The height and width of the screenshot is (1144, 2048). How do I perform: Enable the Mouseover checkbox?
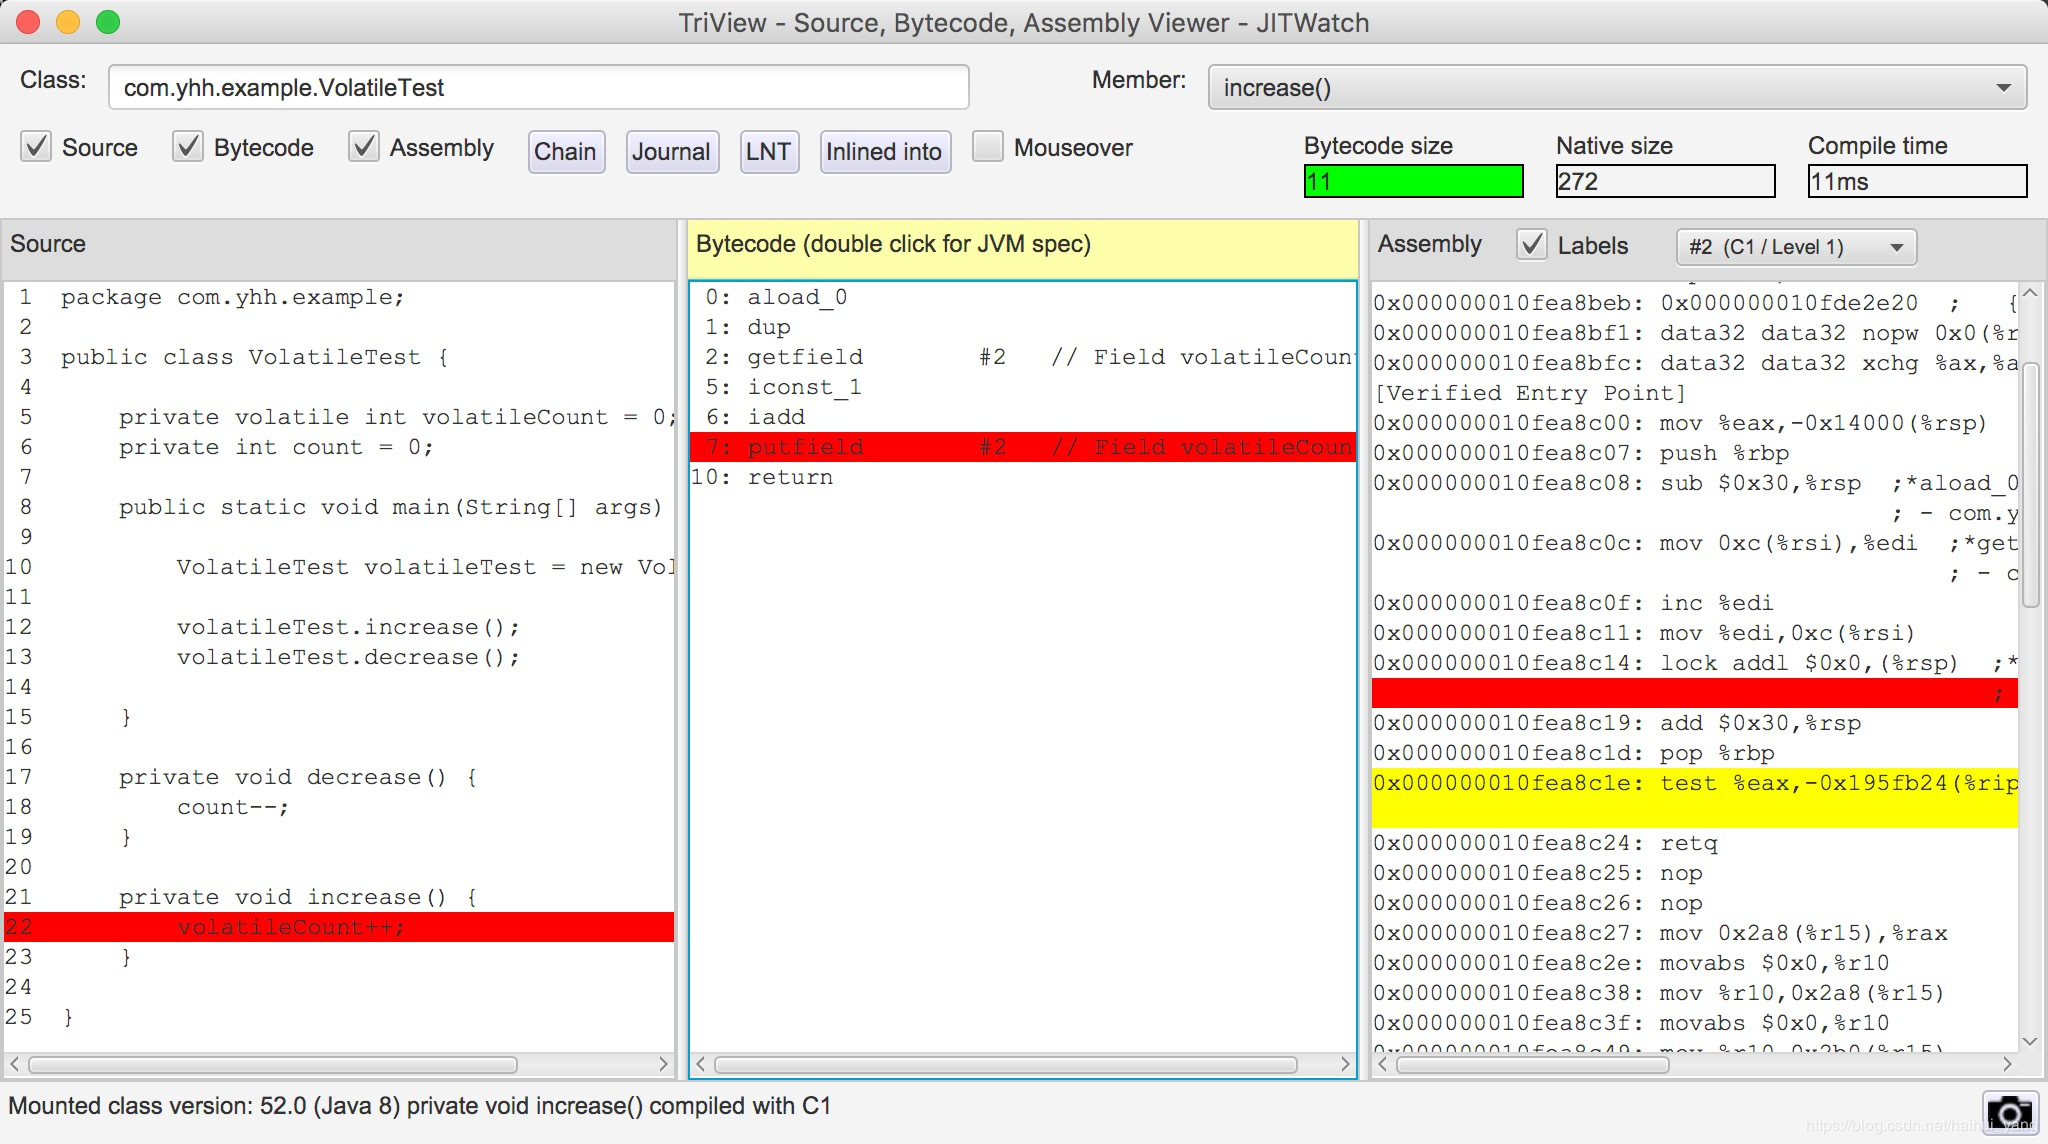pos(988,147)
